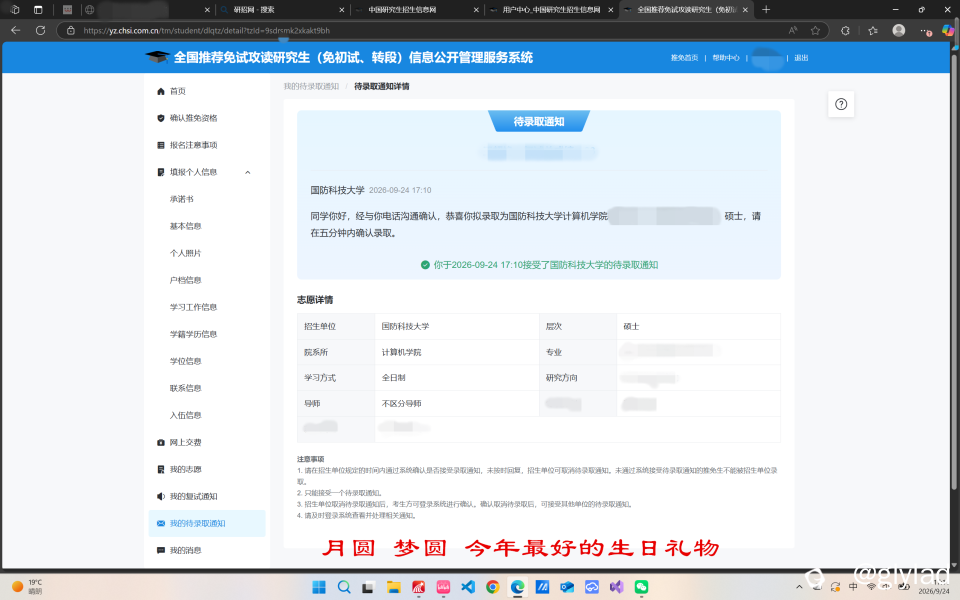The width and height of the screenshot is (960, 600).
Task: Open favorites list icon in toolbar
Action: tap(873, 30)
